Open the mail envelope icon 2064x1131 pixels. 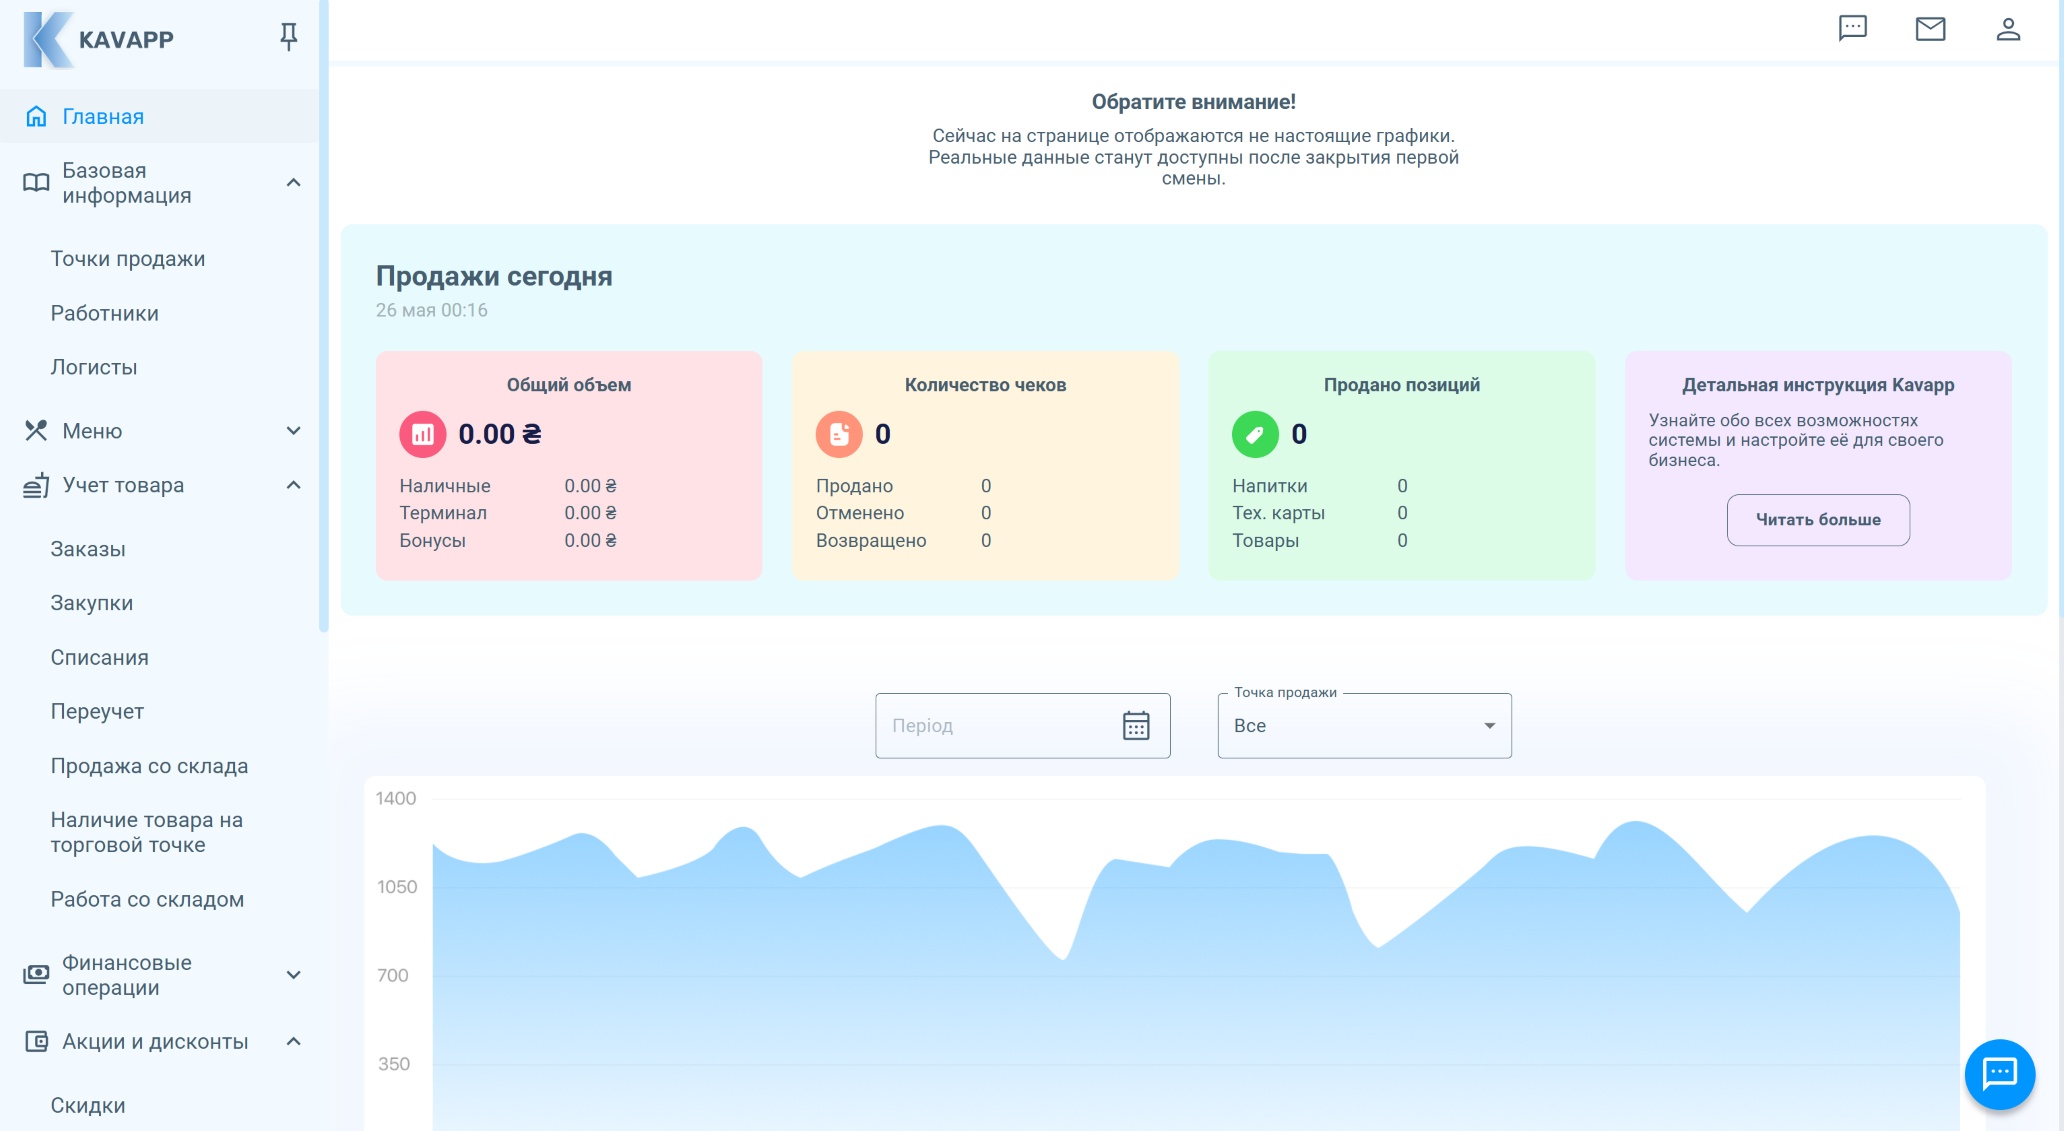[x=1930, y=29]
